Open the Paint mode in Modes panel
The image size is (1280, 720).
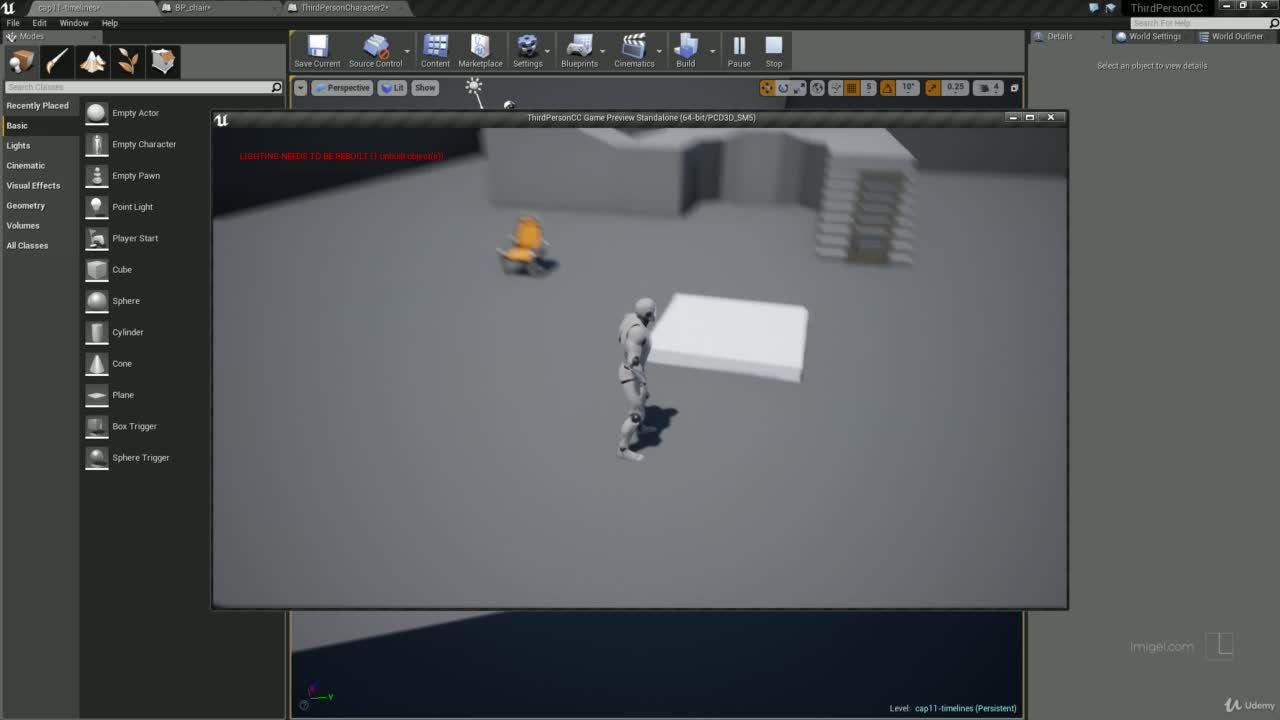click(57, 61)
